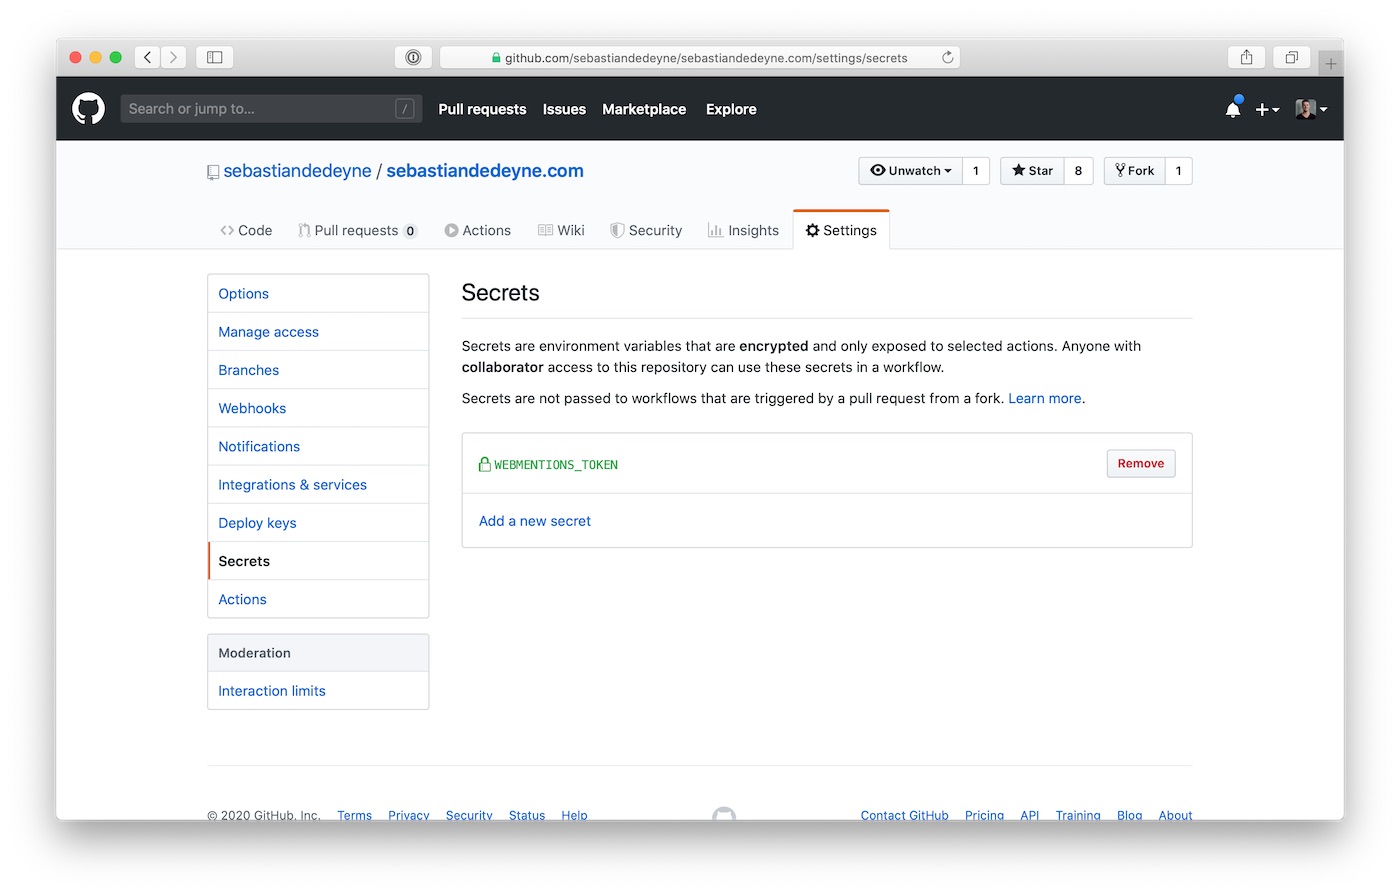The width and height of the screenshot is (1400, 894).
Task: View the stargazers count of 8
Action: click(1078, 171)
